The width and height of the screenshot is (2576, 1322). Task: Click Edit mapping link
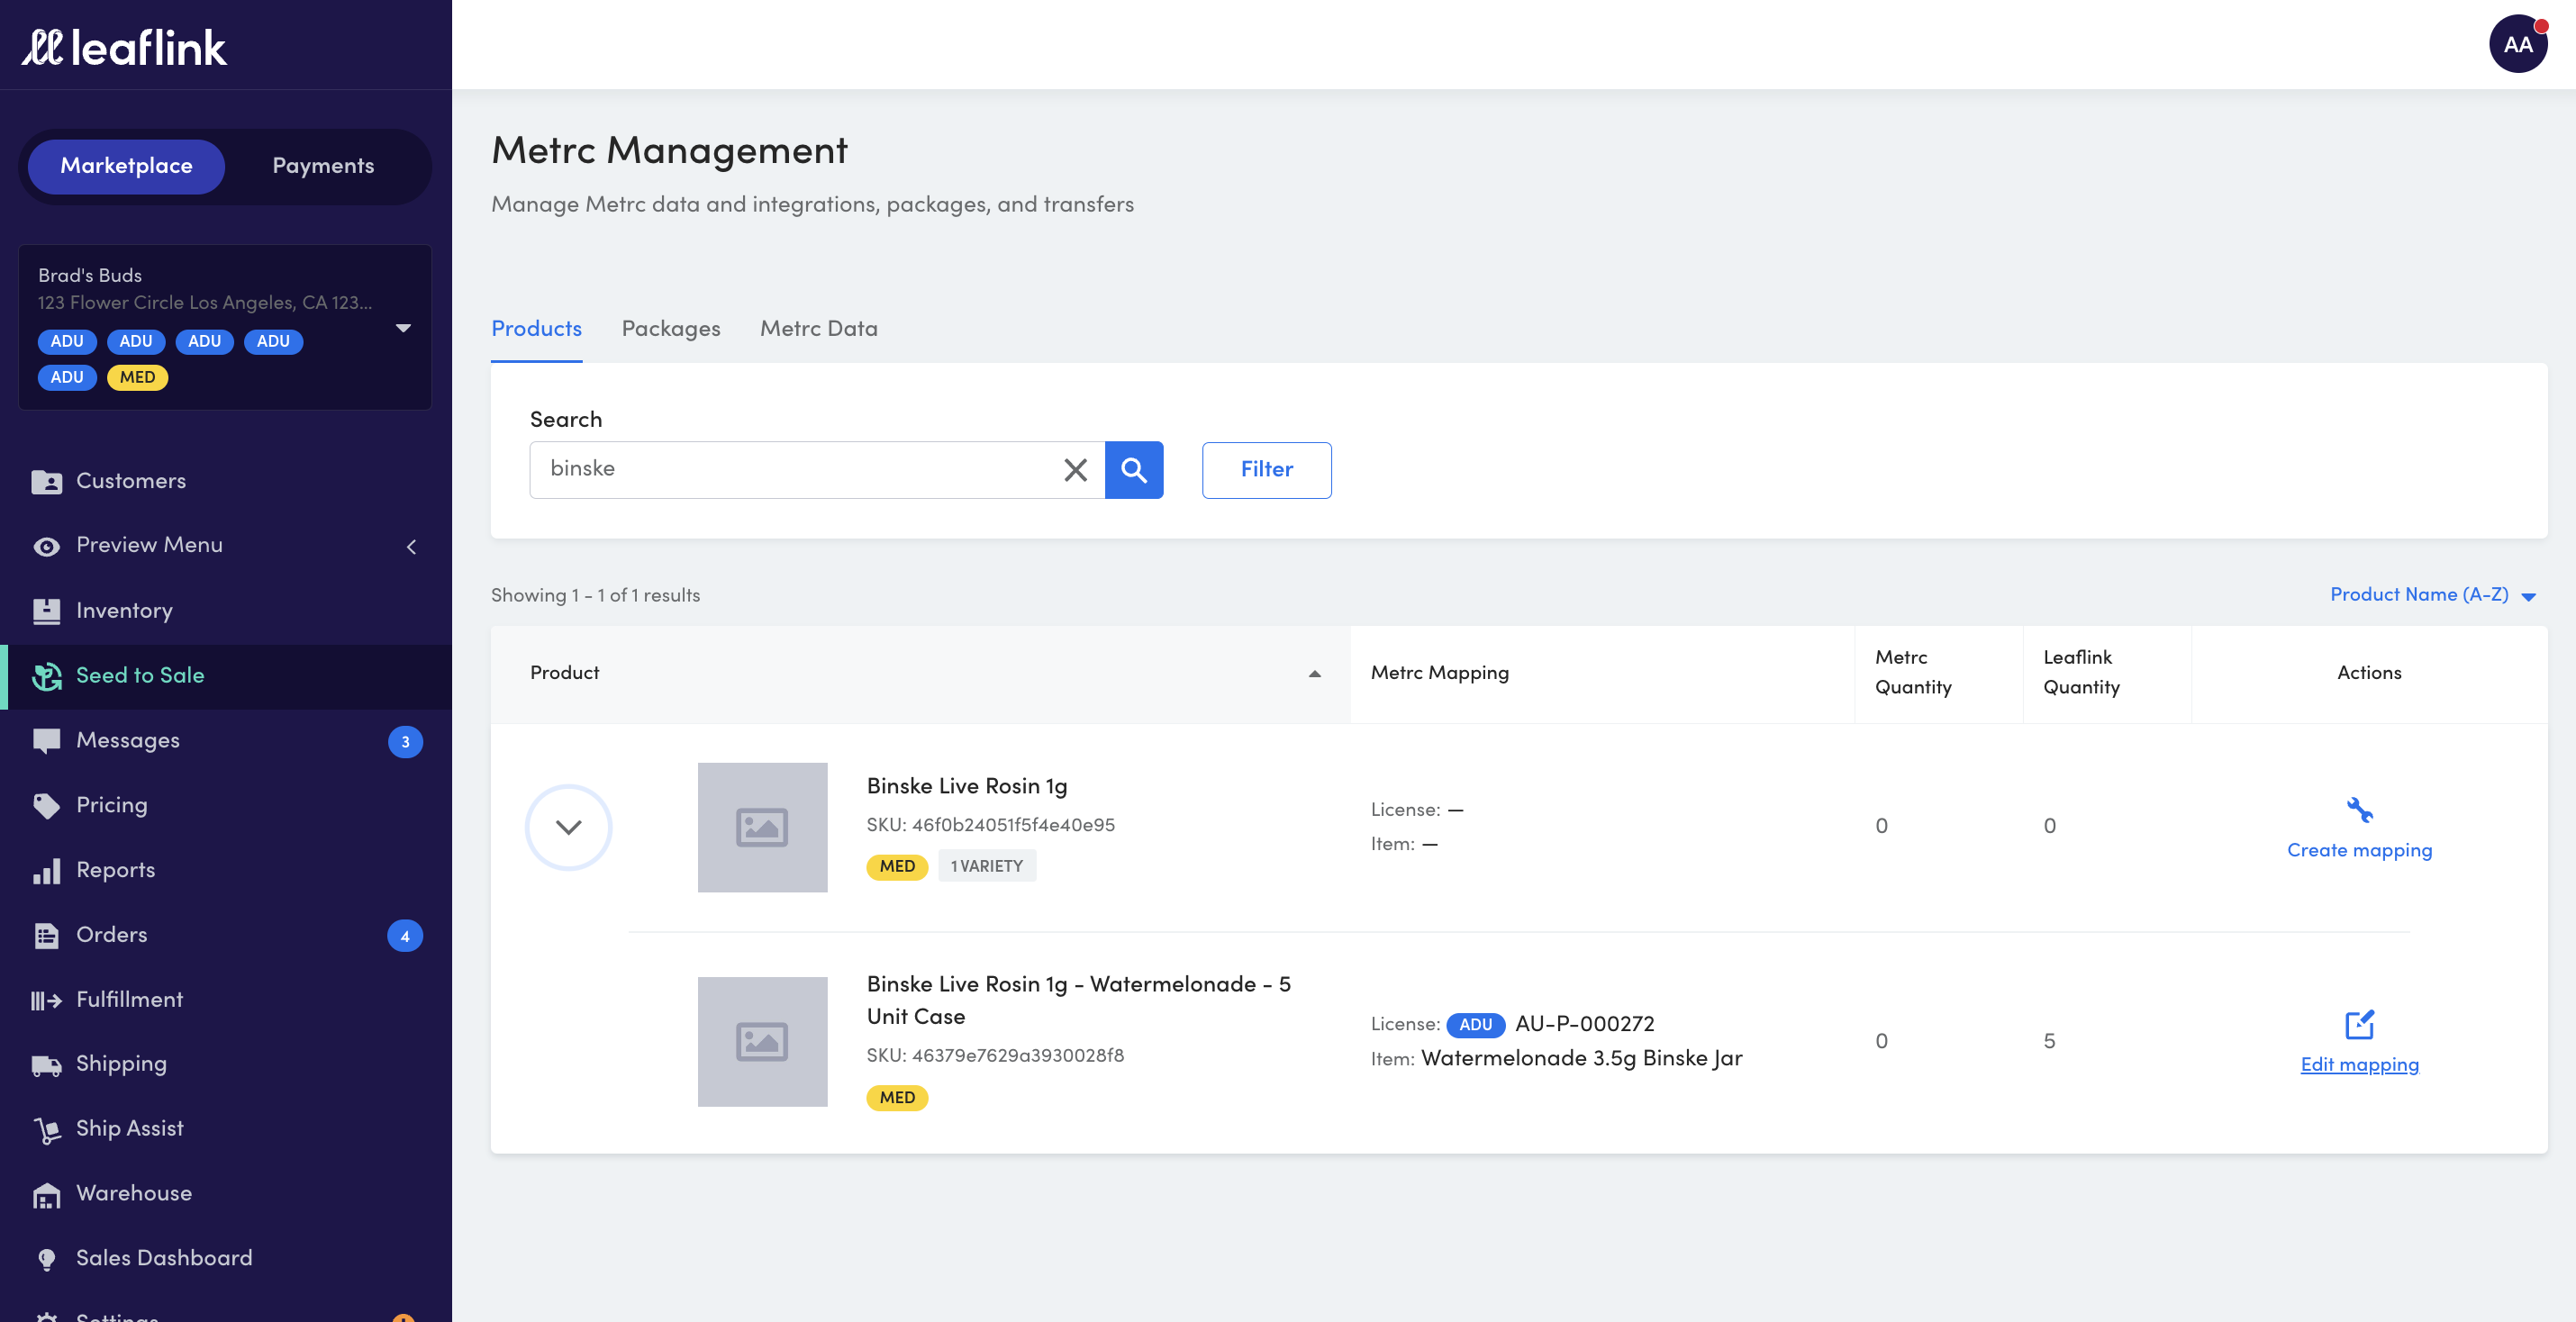click(2359, 1065)
